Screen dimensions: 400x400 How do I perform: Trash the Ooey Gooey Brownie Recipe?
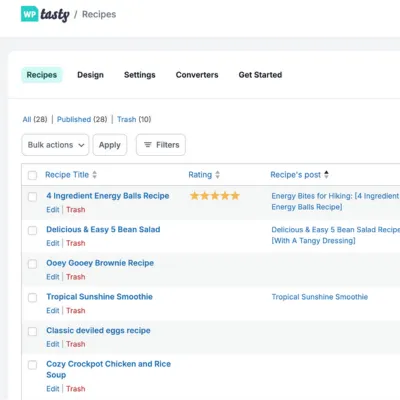click(x=76, y=277)
